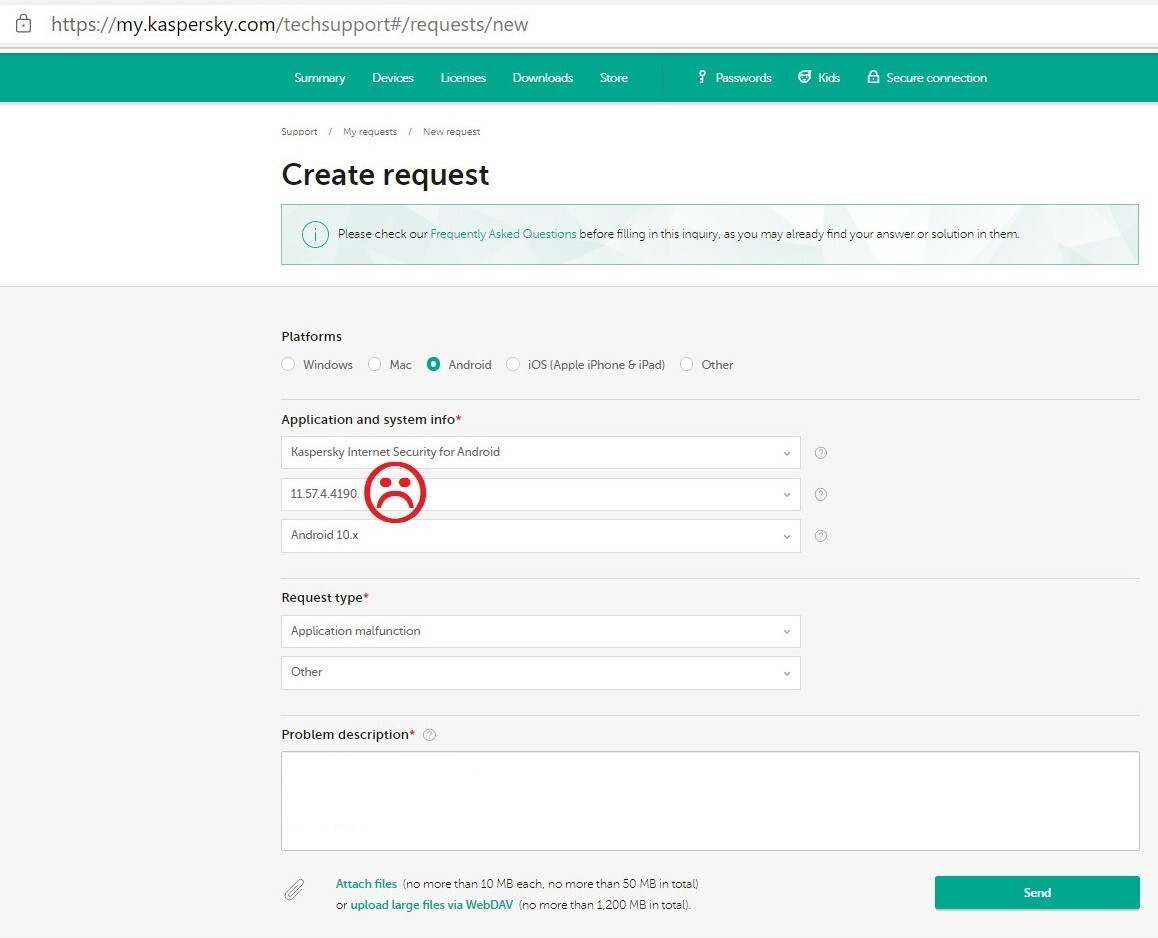Viewport: 1158px width, 938px height.
Task: Click the Passwords key icon
Action: pyautogui.click(x=702, y=77)
